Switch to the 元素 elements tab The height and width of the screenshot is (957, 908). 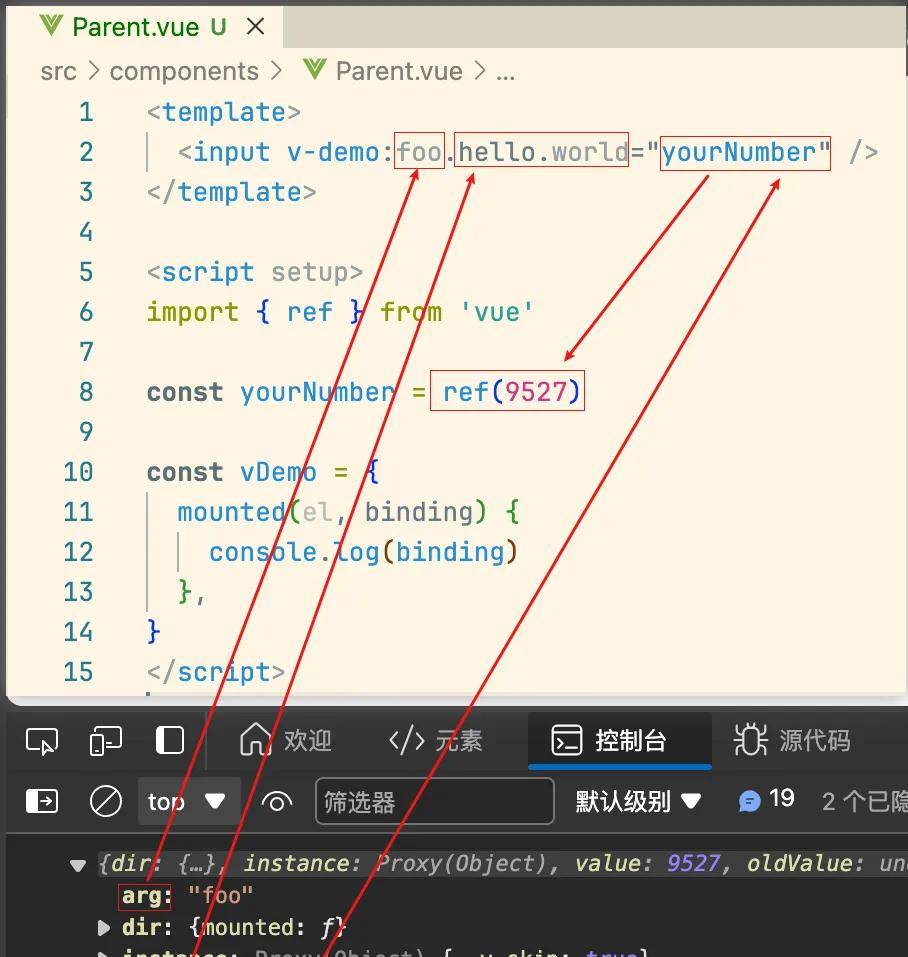coord(436,740)
